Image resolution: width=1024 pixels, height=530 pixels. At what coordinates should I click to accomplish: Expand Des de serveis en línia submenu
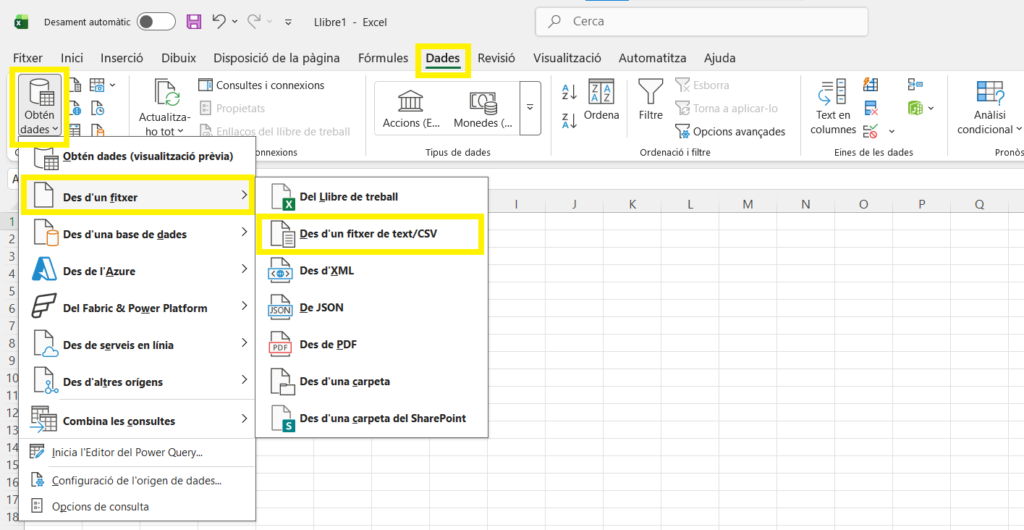pyautogui.click(x=138, y=344)
